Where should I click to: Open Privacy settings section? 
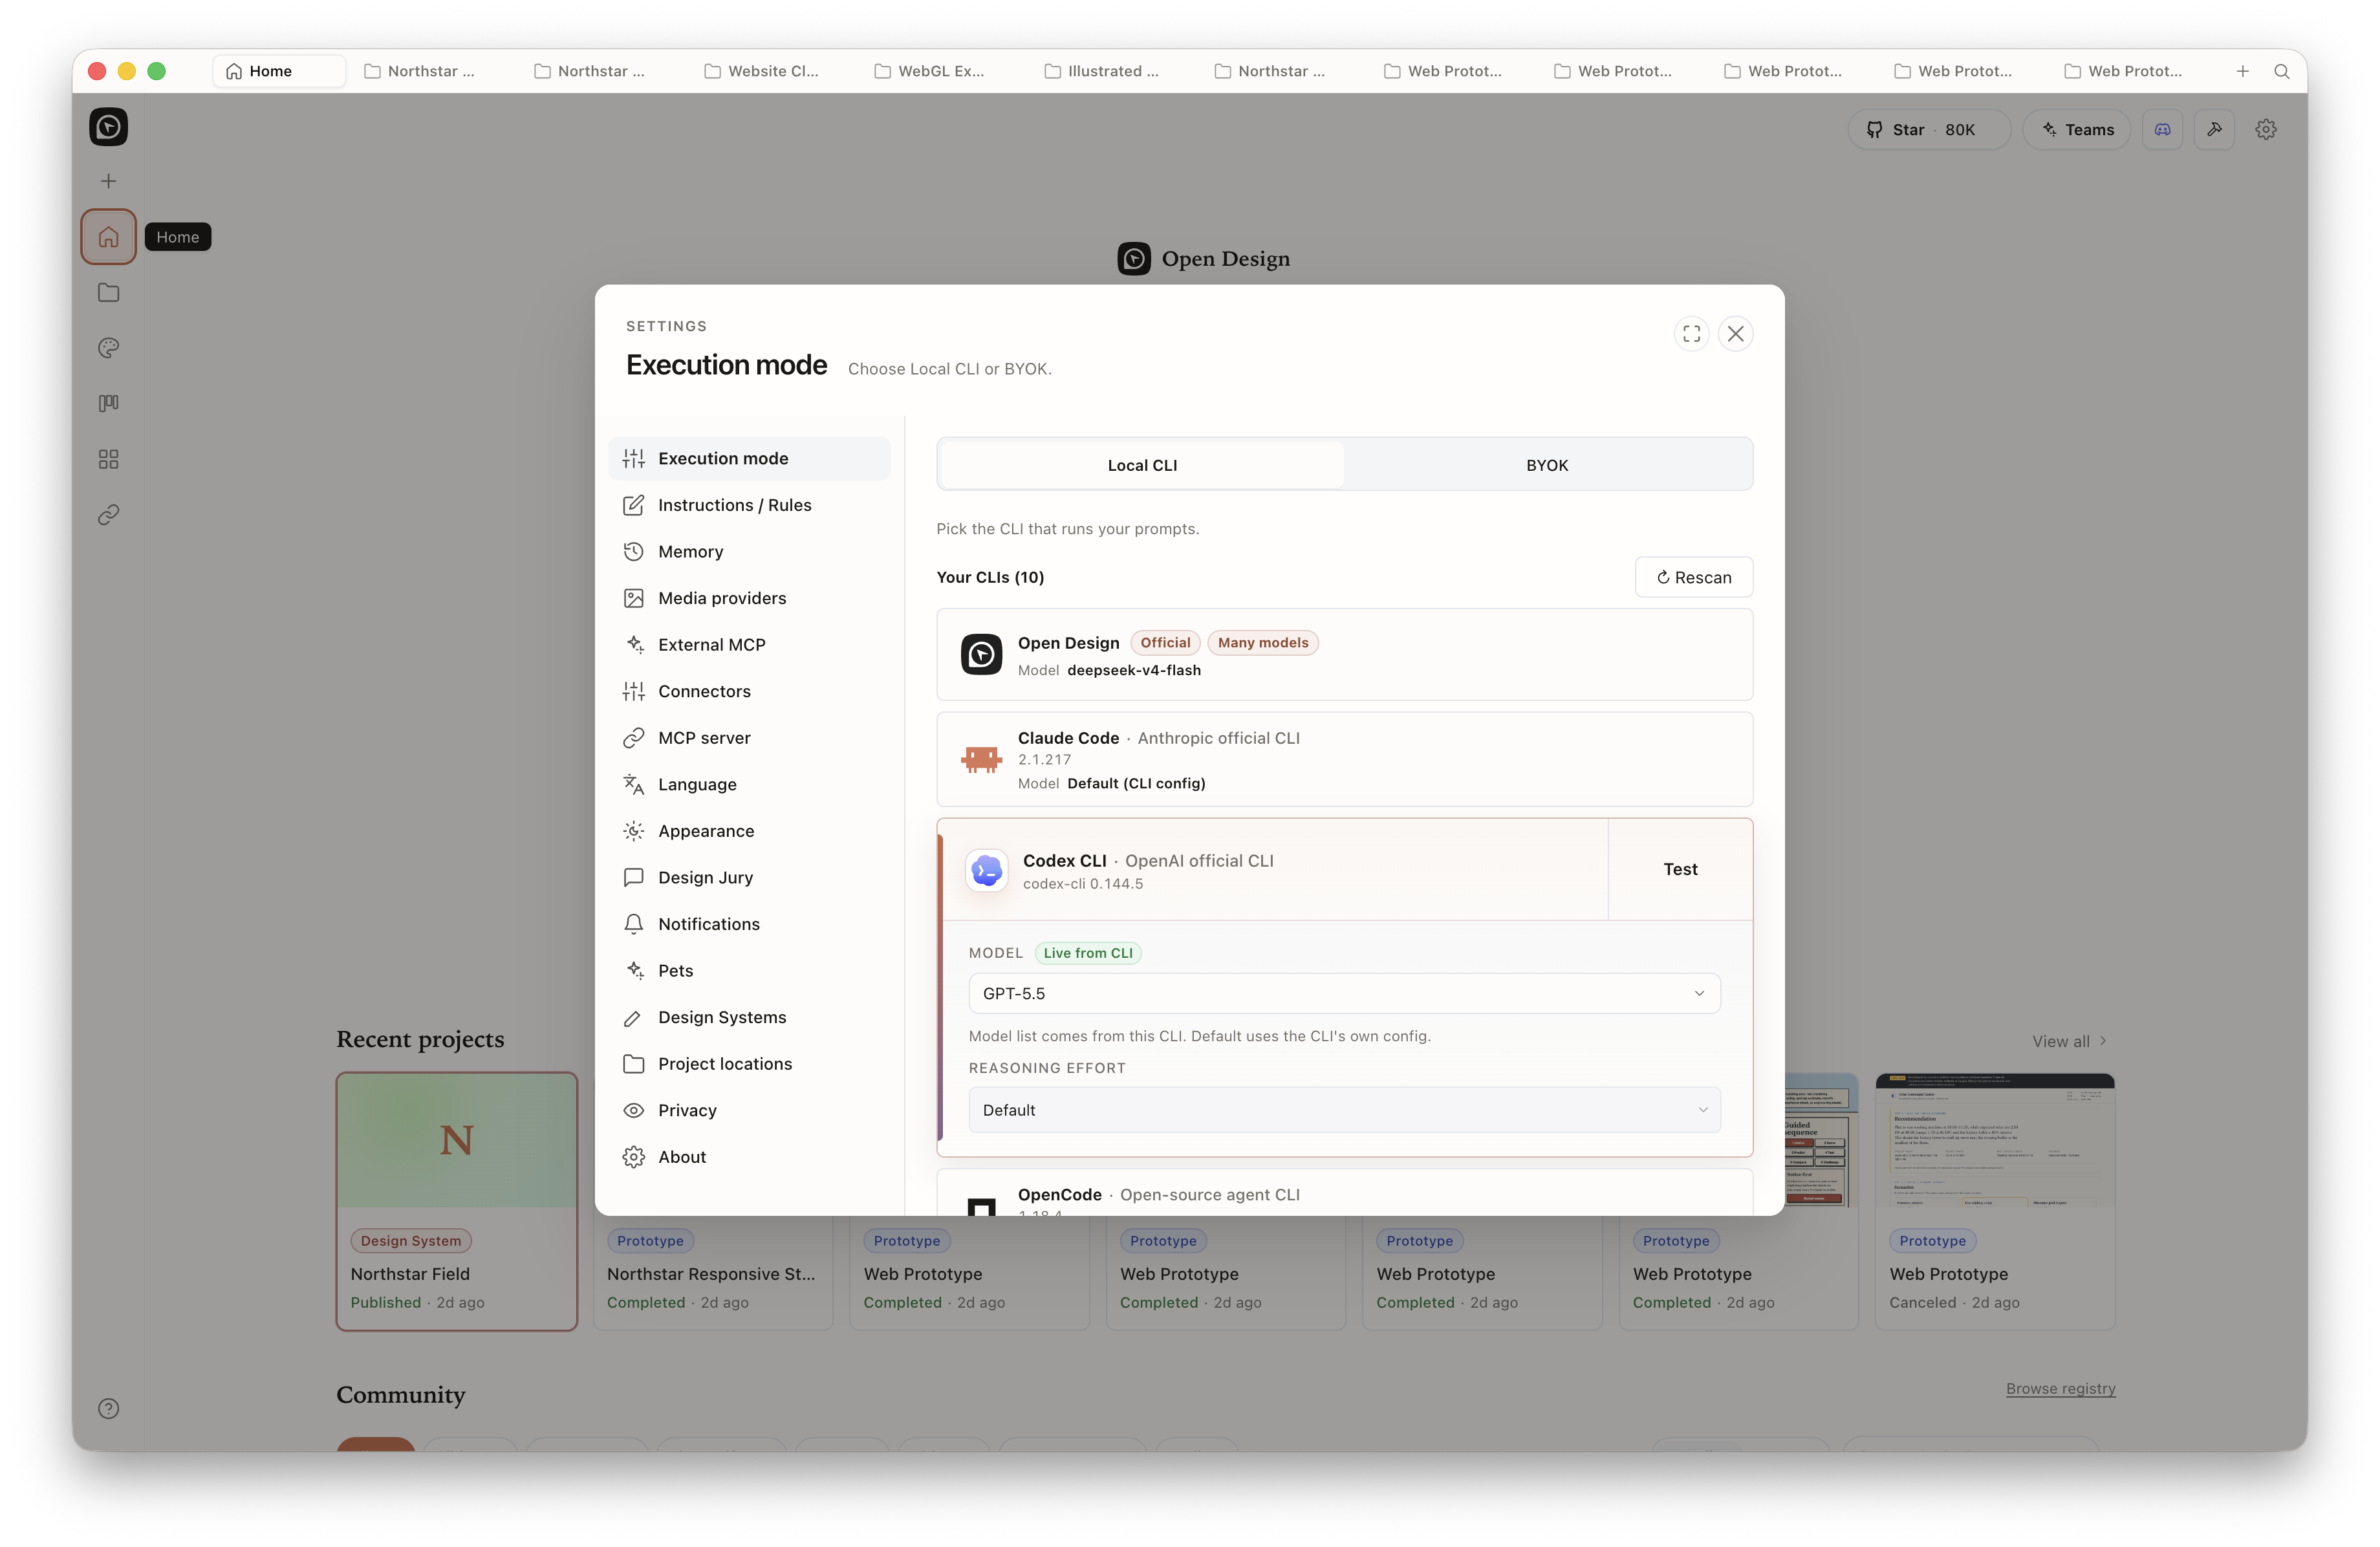point(749,1110)
